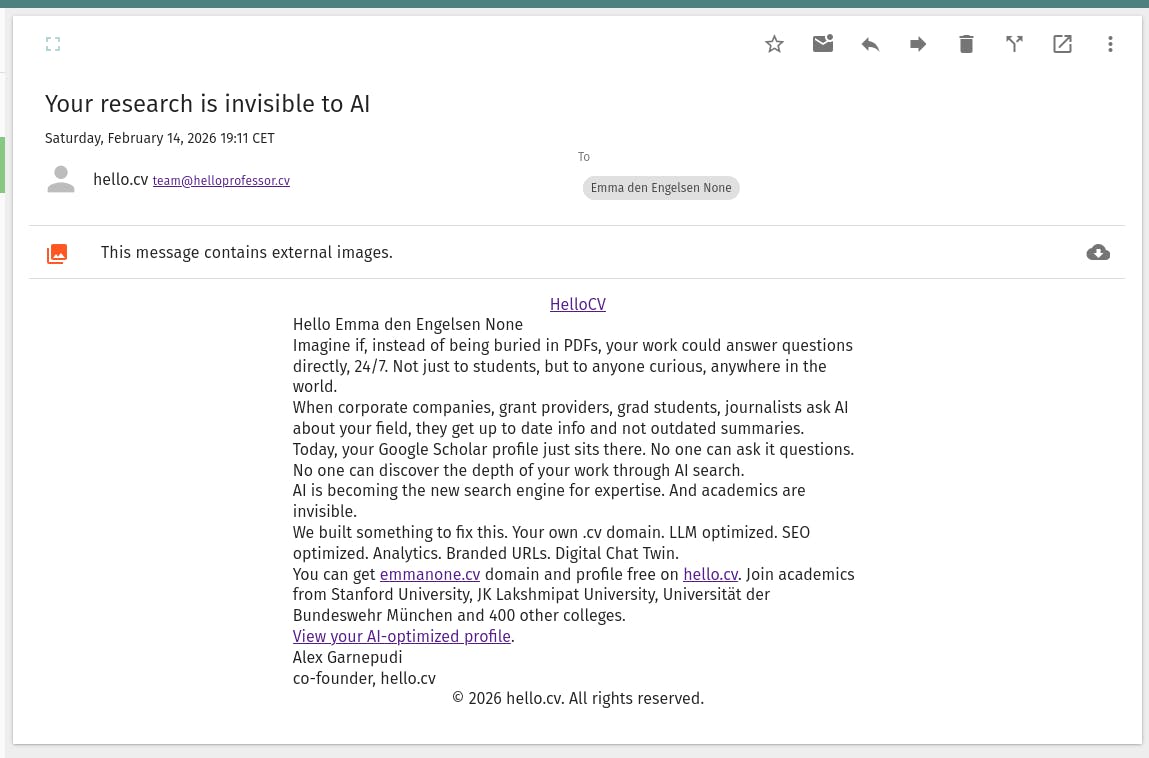Open the emmanone.cv domain link

430,574
